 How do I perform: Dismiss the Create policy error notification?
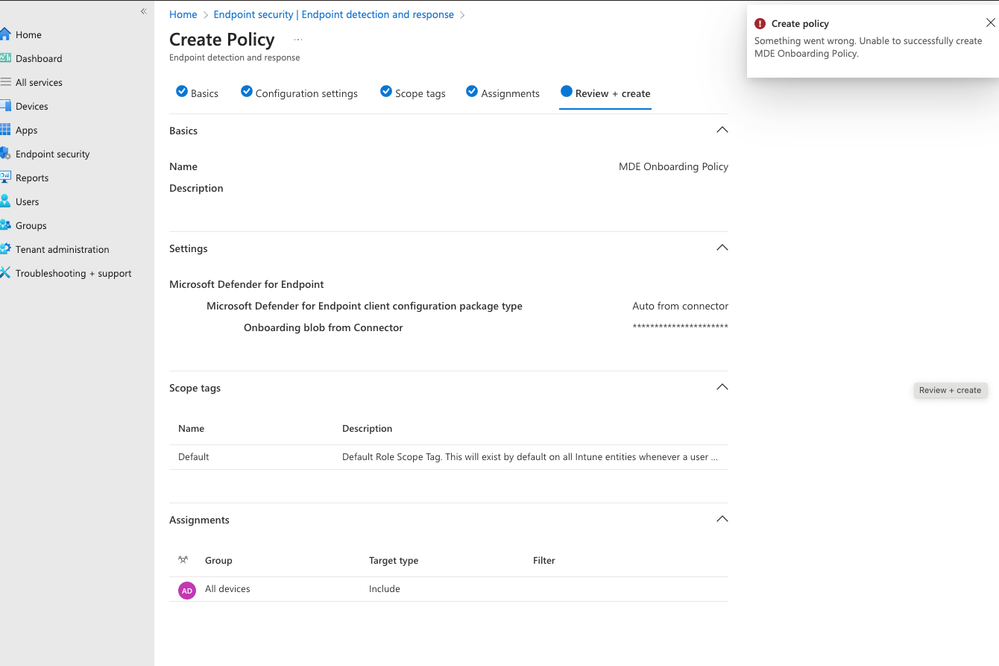(990, 23)
